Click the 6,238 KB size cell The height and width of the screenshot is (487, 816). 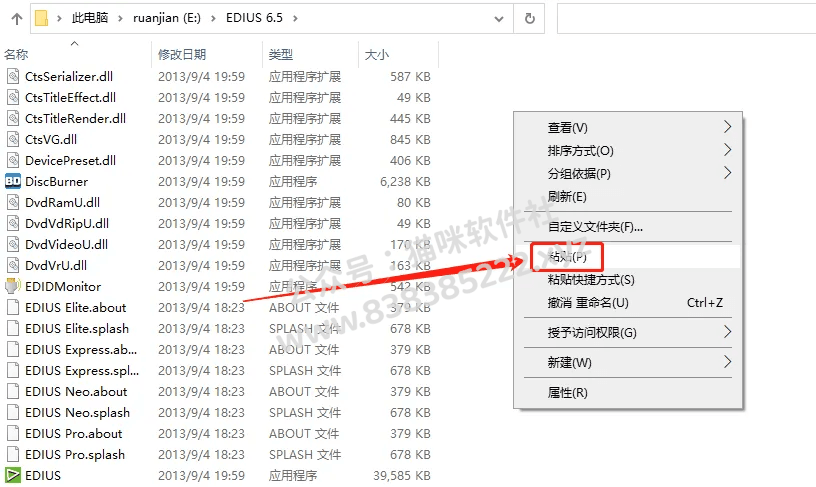[x=405, y=182]
